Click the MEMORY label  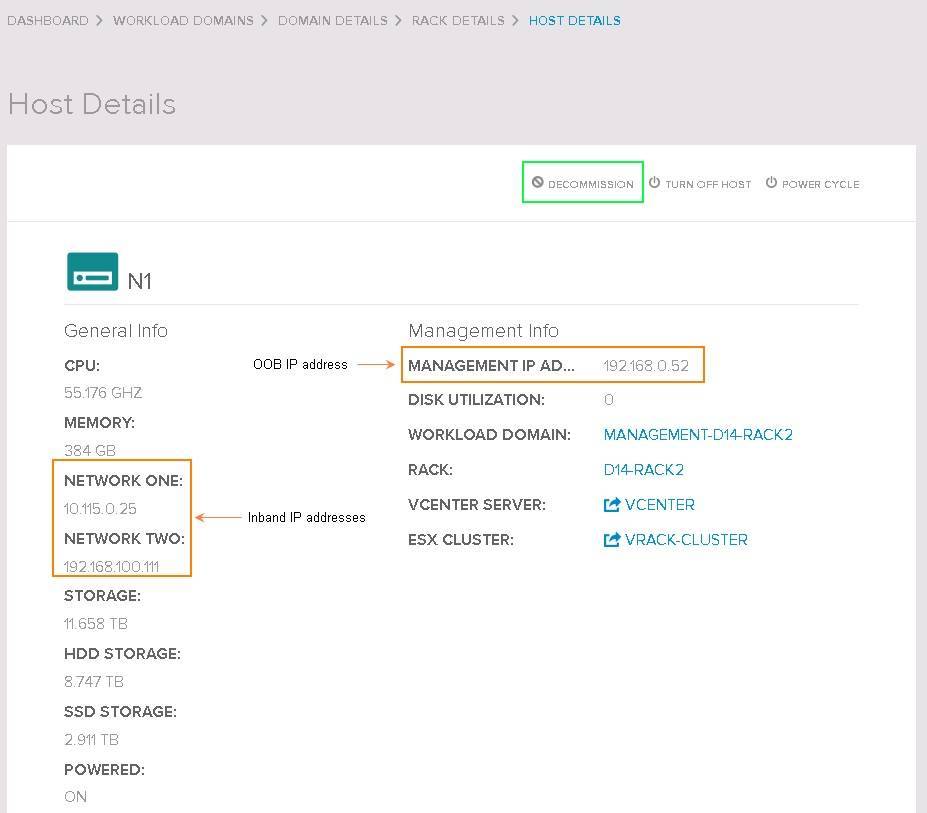click(99, 422)
